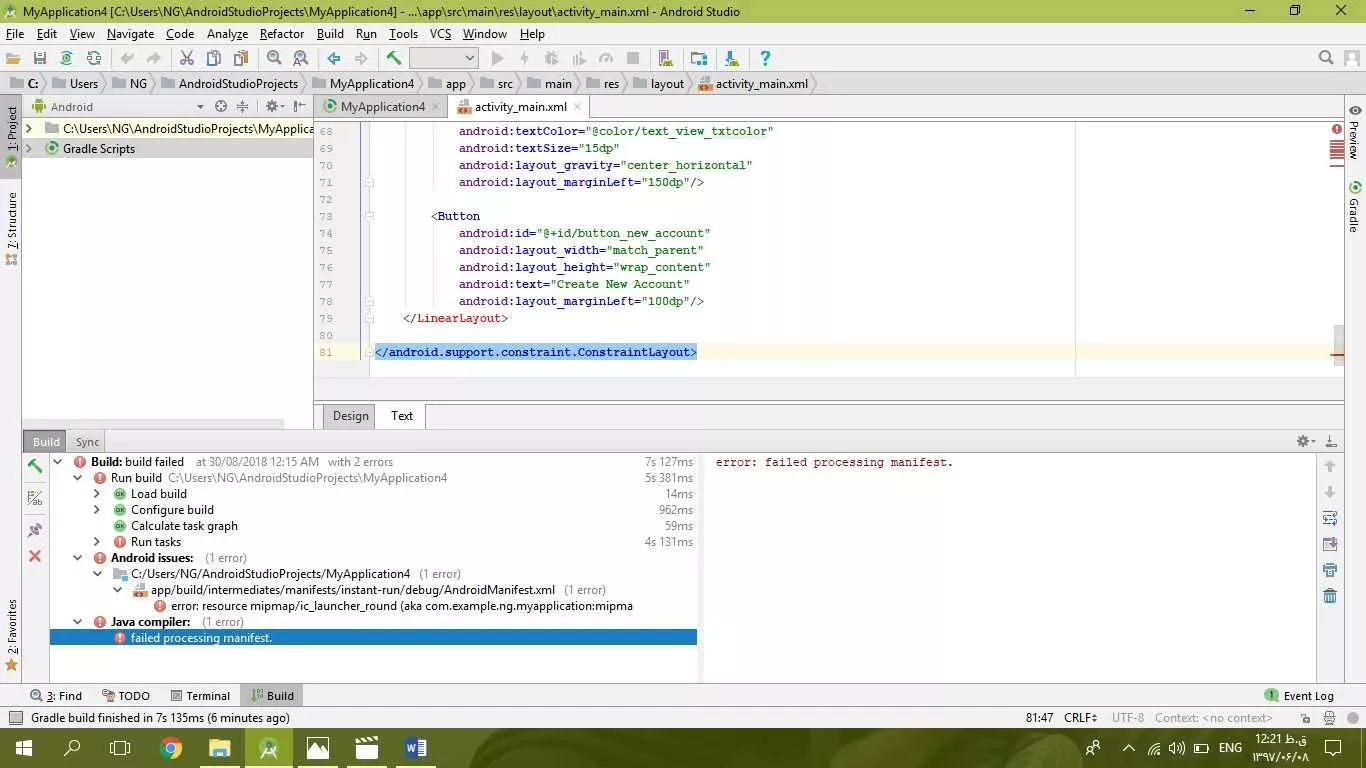The height and width of the screenshot is (768, 1366).
Task: Expand the Run tasks node
Action: tap(97, 542)
